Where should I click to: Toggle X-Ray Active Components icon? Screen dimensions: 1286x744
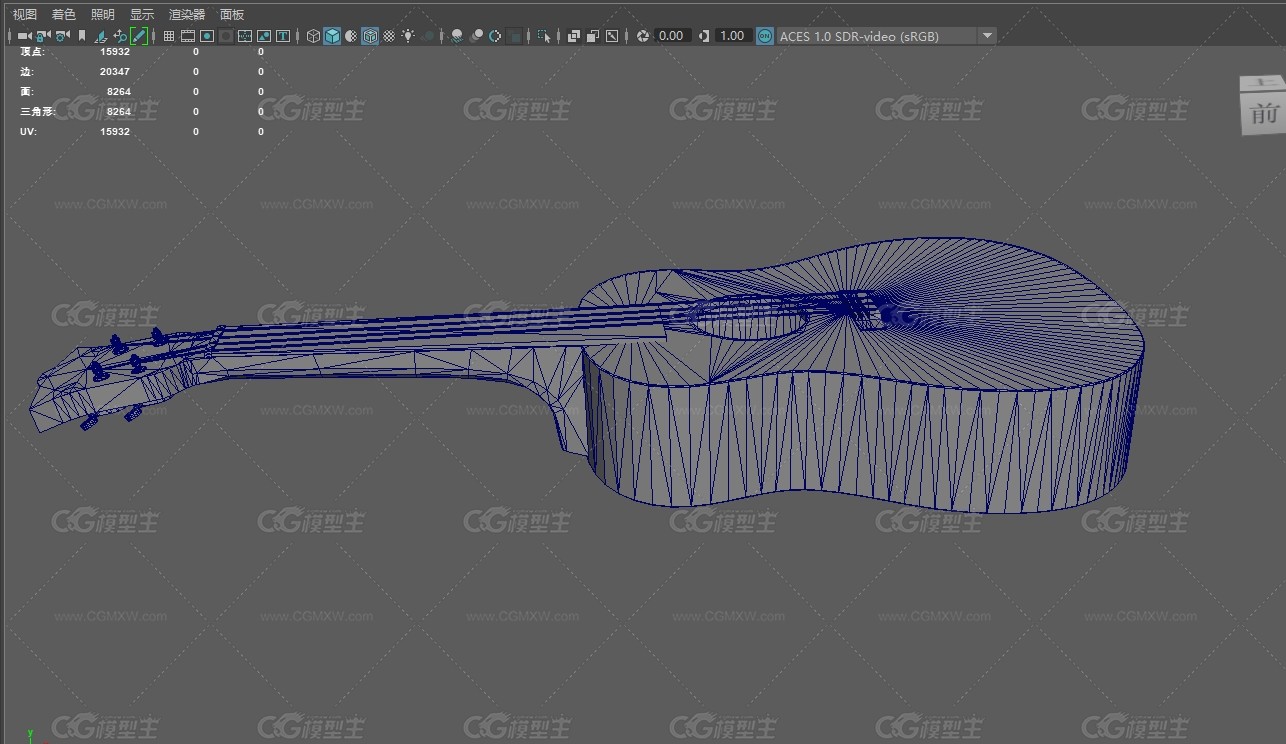(593, 35)
